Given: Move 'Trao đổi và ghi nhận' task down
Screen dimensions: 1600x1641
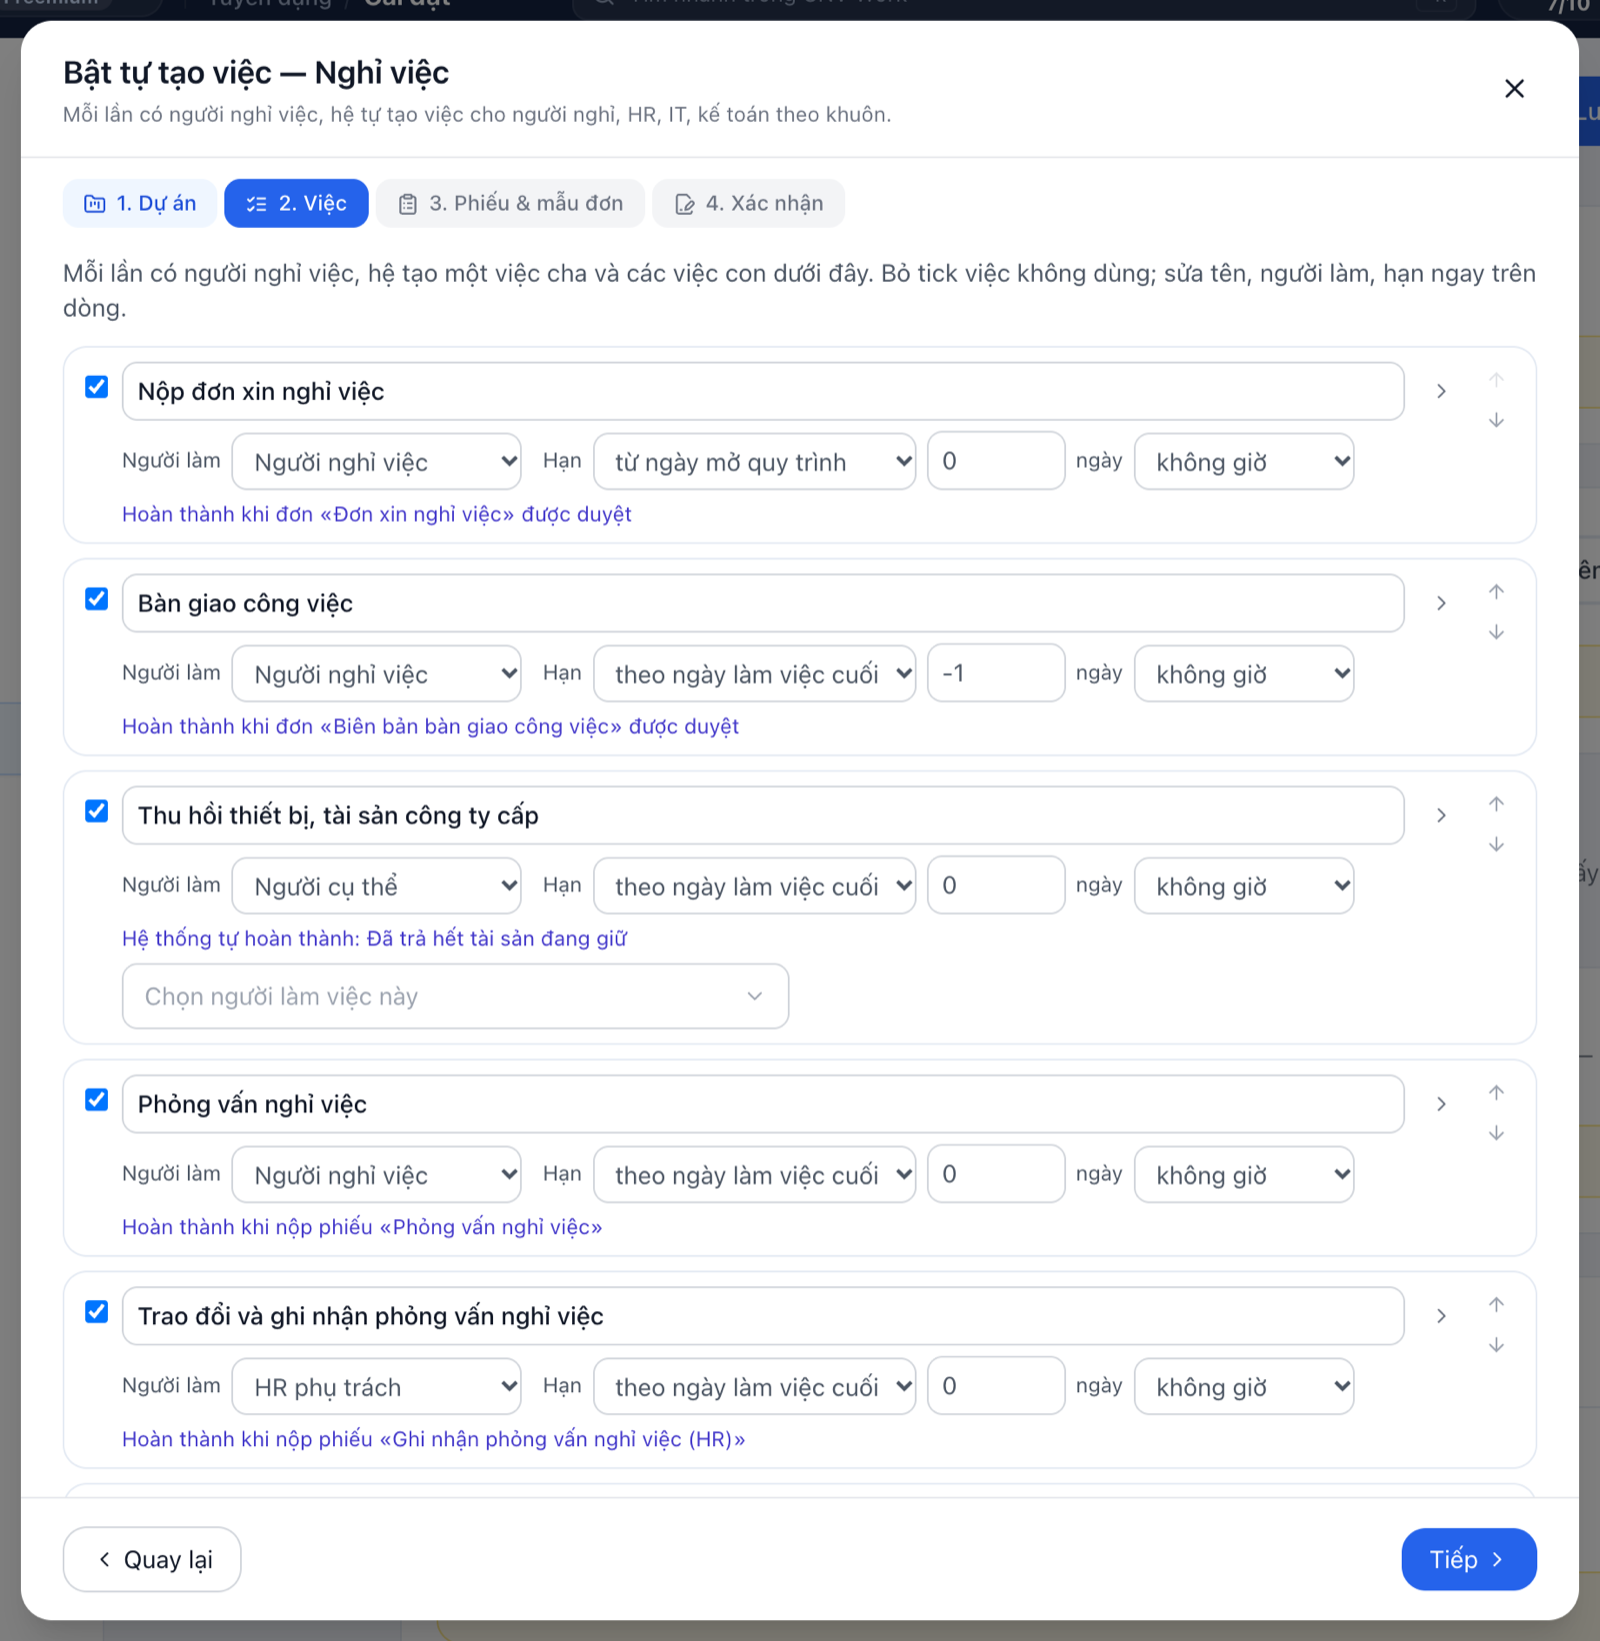Looking at the screenshot, I should [x=1496, y=1345].
